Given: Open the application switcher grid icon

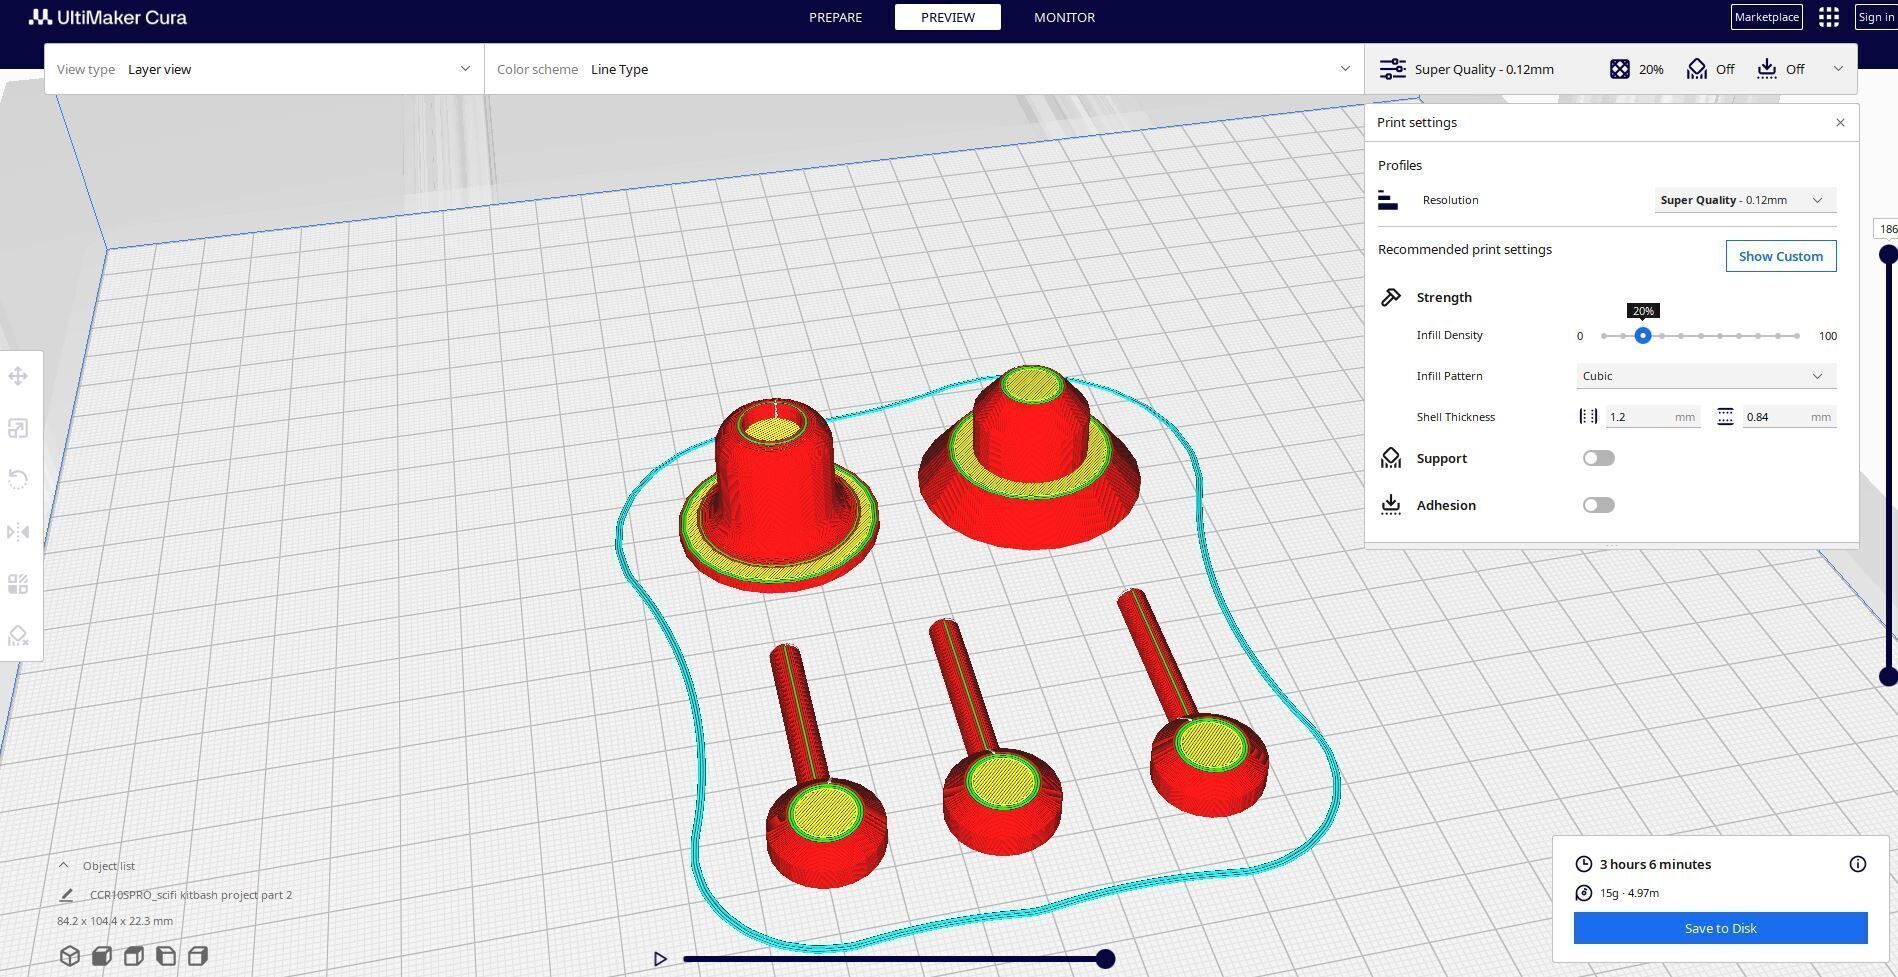Looking at the screenshot, I should coord(1829,17).
